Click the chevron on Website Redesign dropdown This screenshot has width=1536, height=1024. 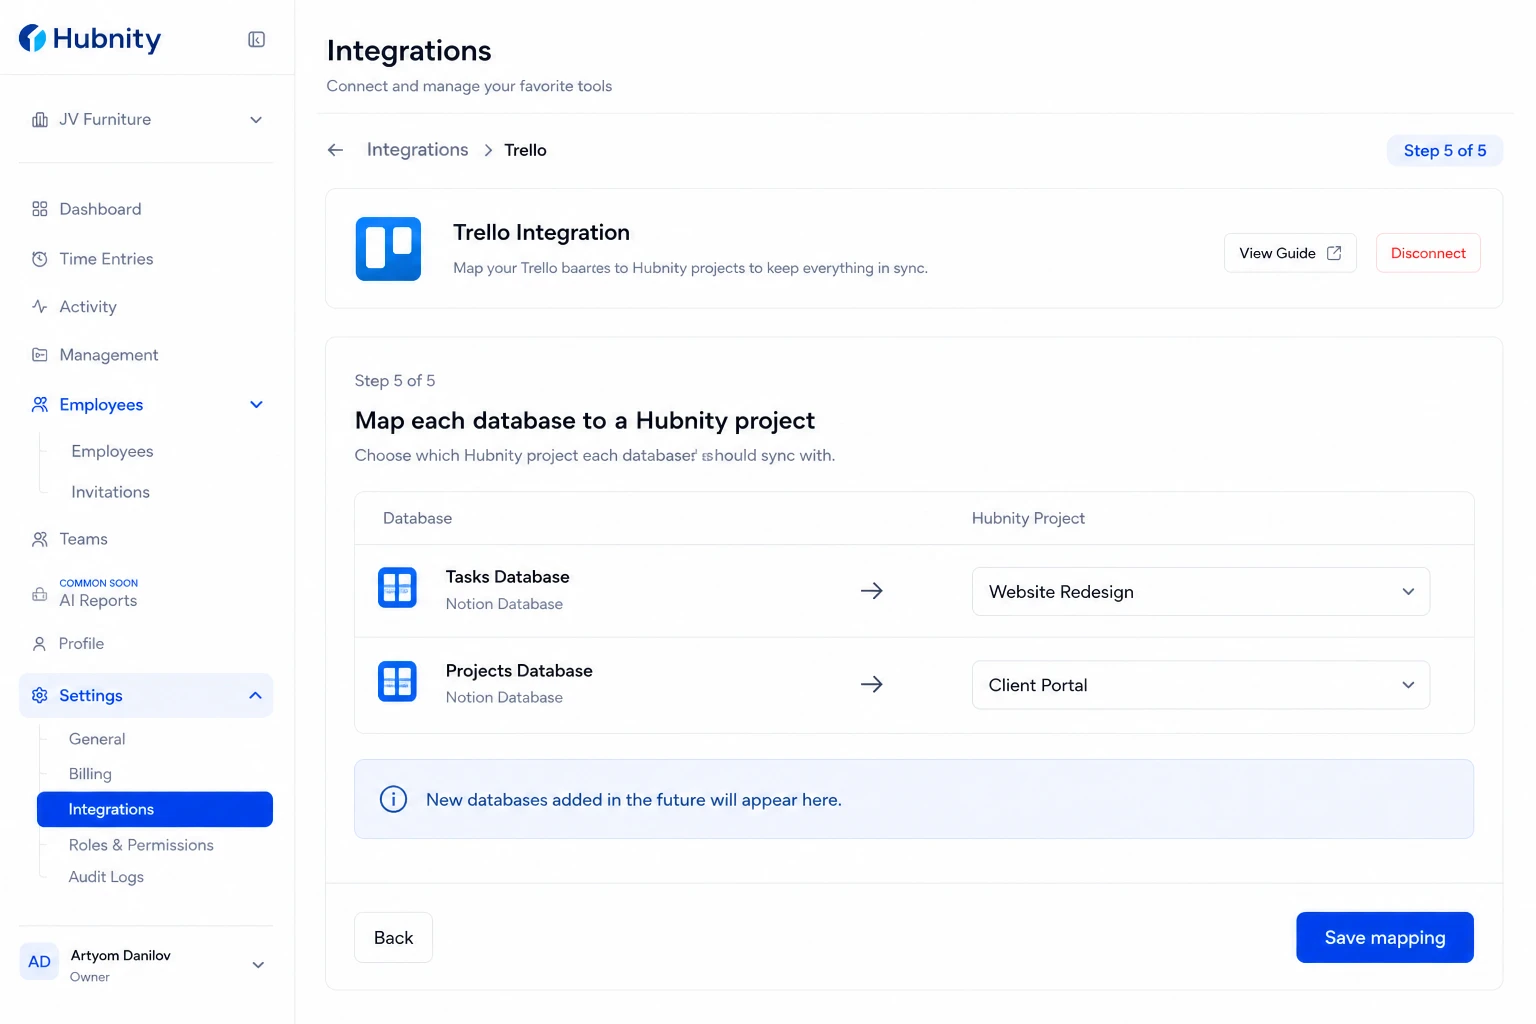[1408, 592]
